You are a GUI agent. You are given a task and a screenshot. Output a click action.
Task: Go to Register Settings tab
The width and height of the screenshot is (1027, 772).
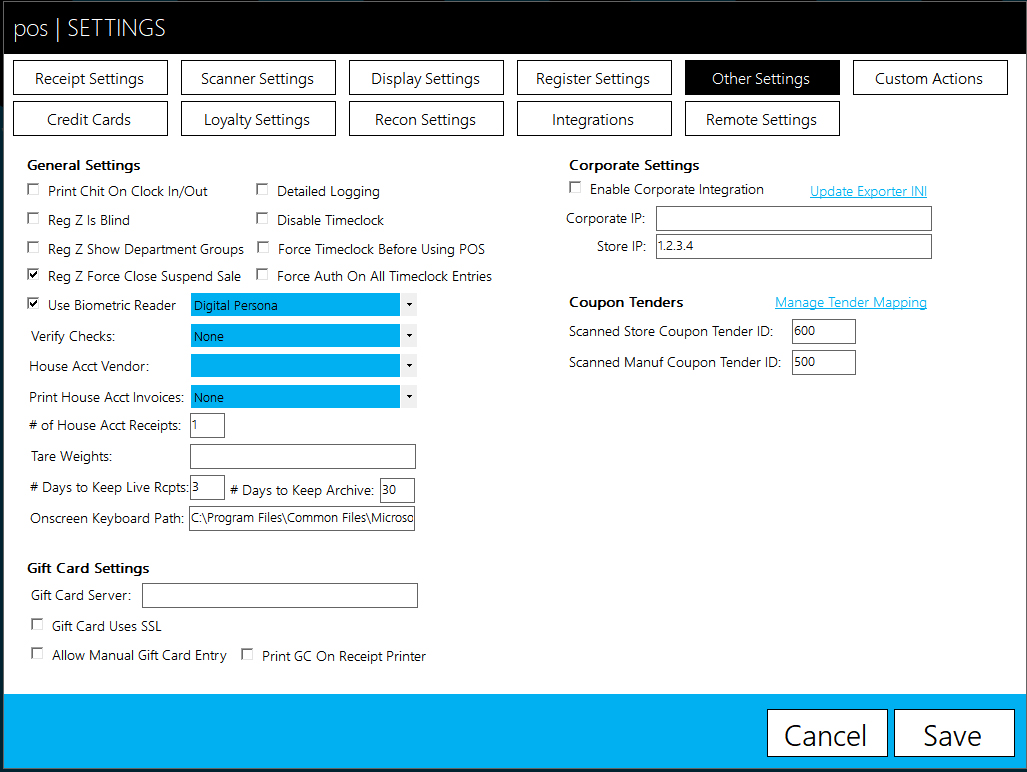point(594,78)
